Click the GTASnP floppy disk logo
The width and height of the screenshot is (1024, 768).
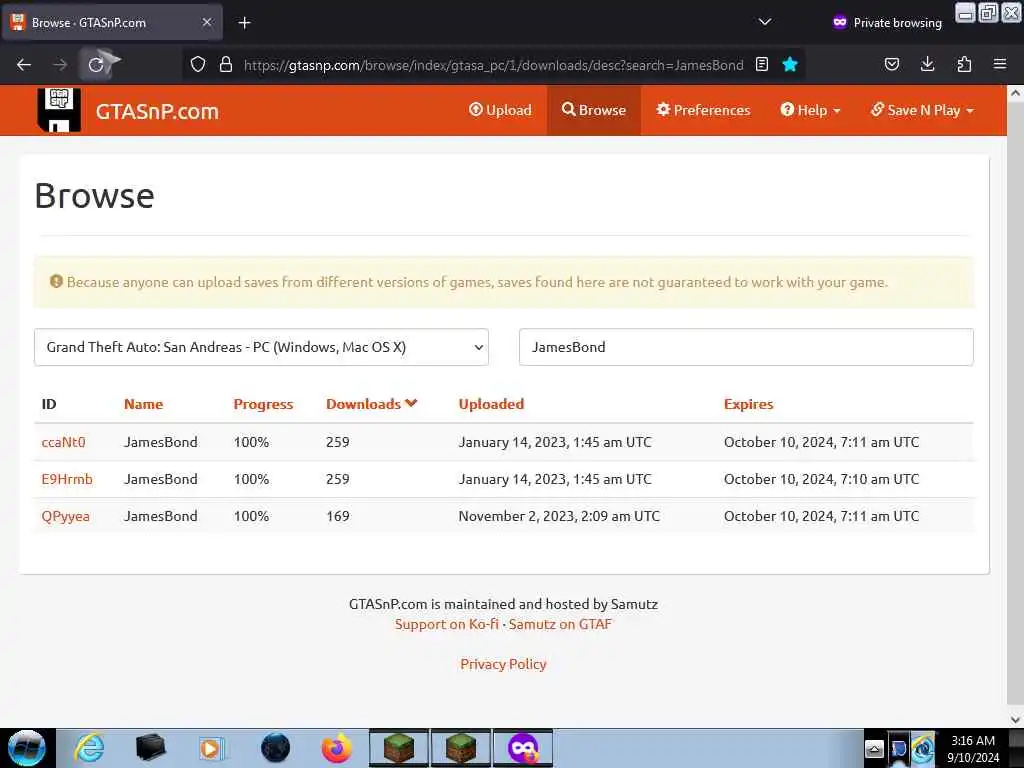coord(59,110)
